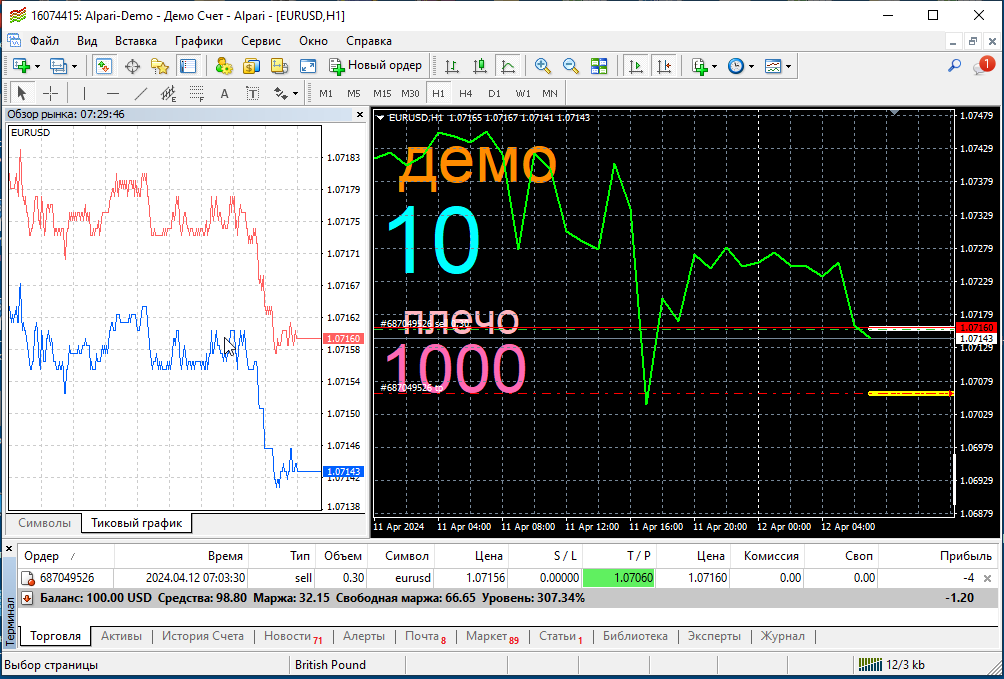This screenshot has height=679, width=1004.
Task: Toggle the Market Watch window button
Action: click(x=104, y=66)
